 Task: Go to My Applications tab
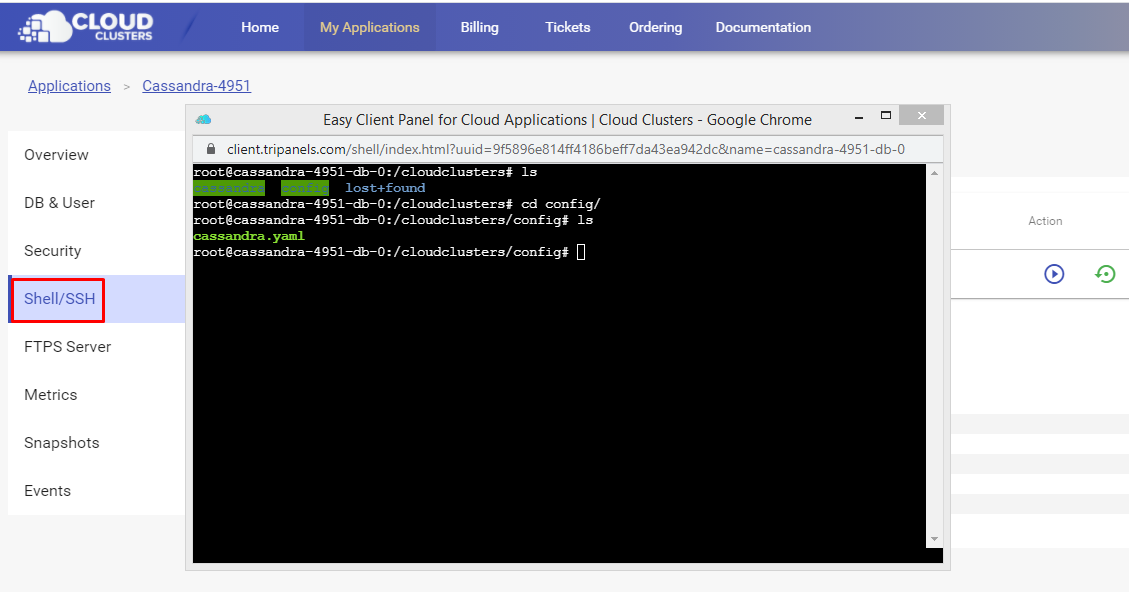tap(369, 27)
